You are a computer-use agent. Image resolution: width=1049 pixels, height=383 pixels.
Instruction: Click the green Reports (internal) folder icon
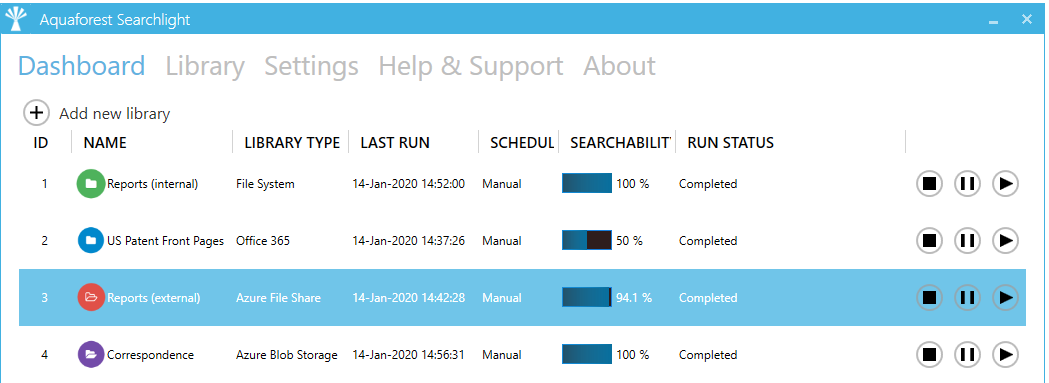pyautogui.click(x=91, y=183)
